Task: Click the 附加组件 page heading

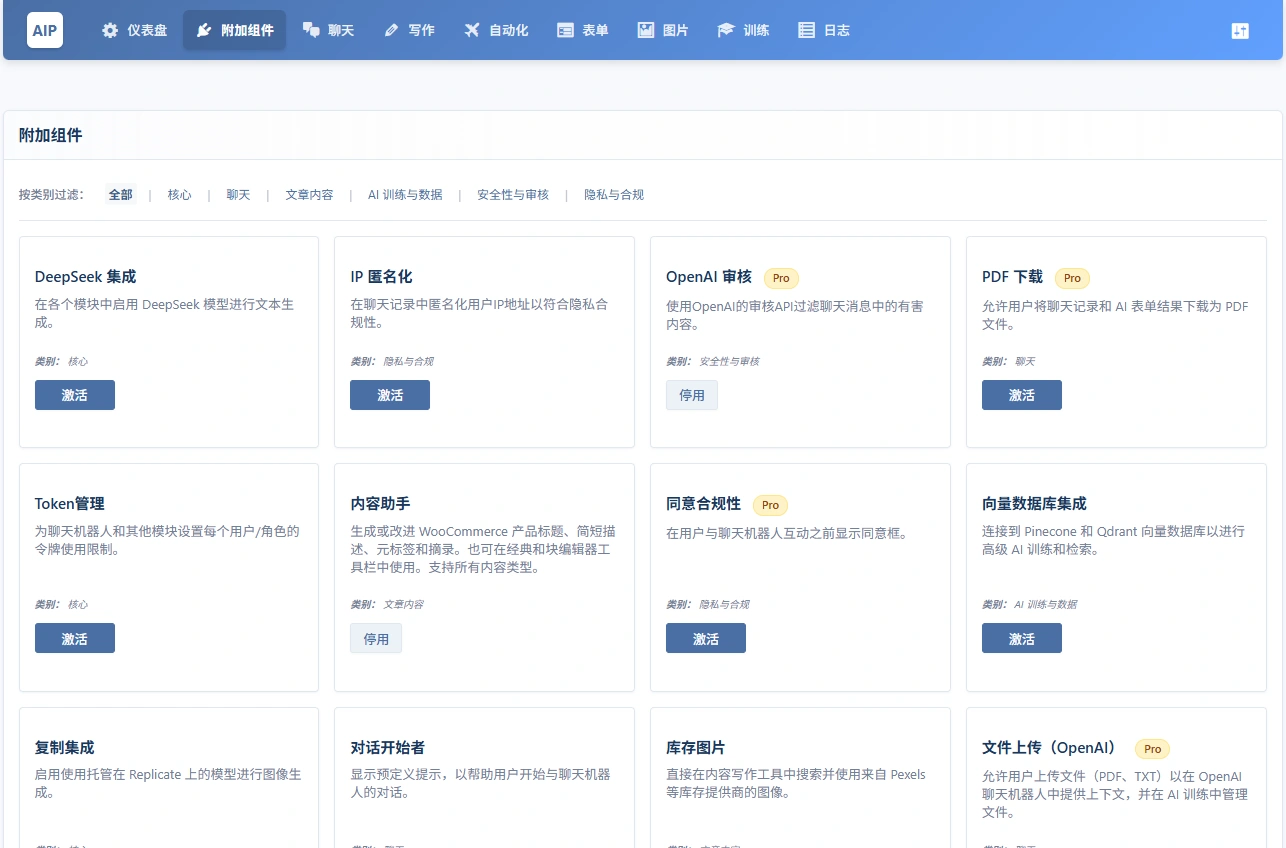Action: click(x=51, y=135)
